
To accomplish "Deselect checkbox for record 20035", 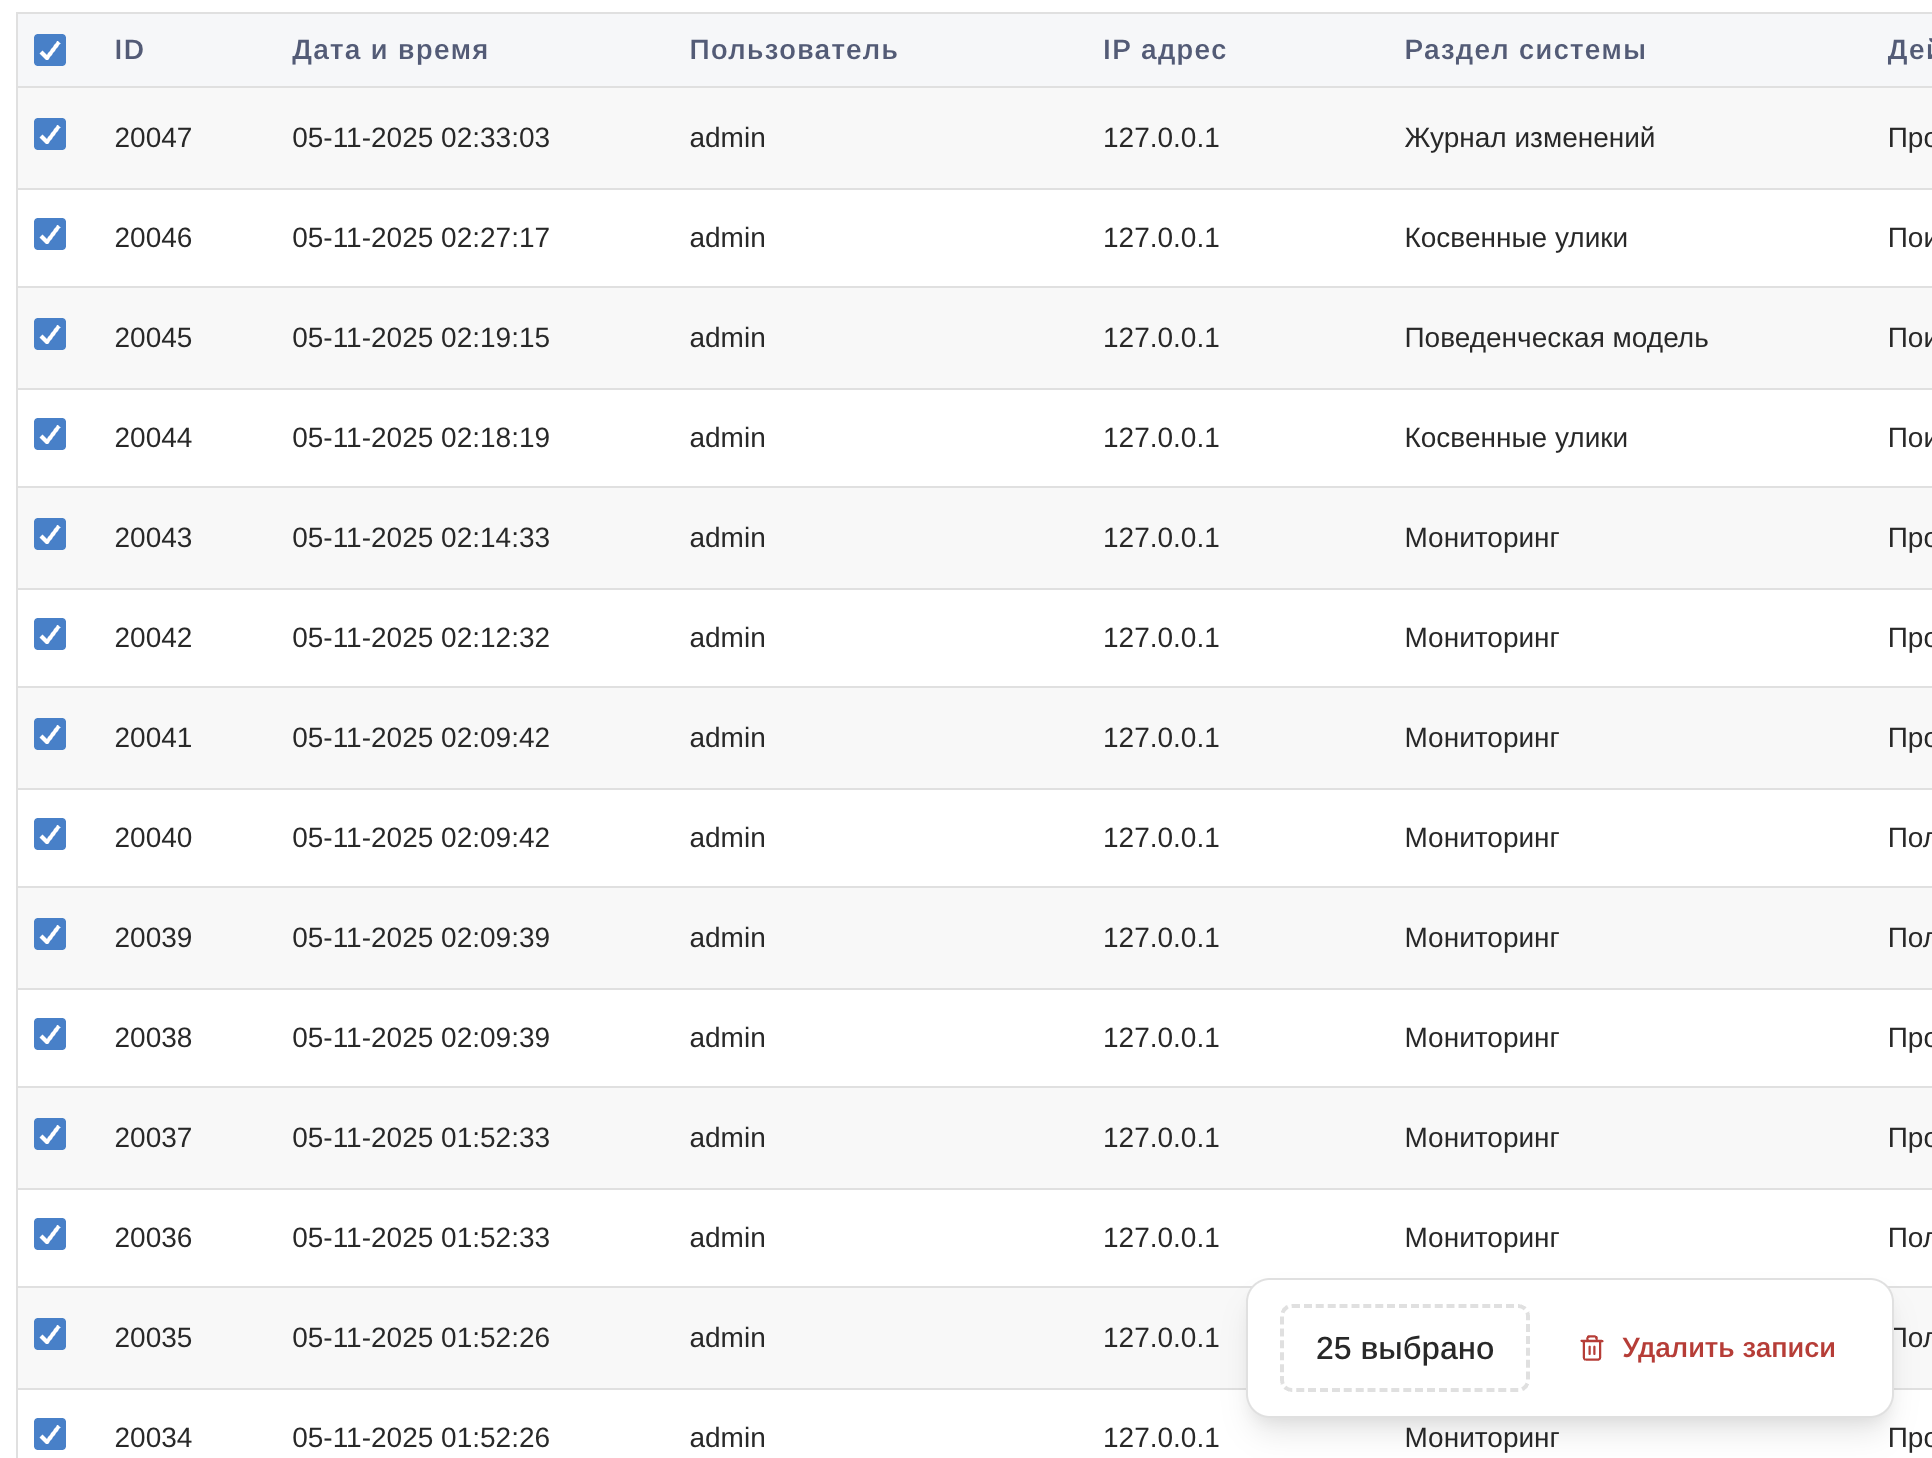I will tap(50, 1334).
